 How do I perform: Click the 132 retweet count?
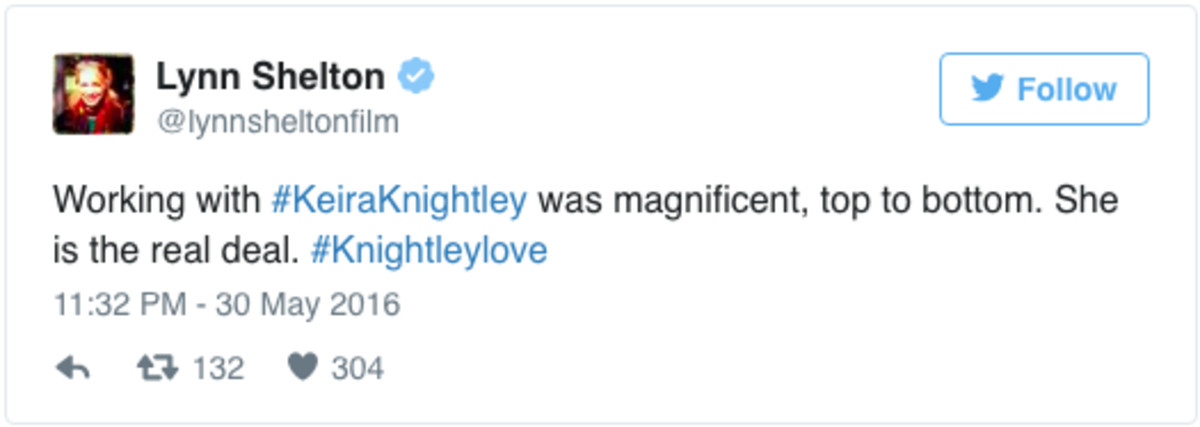217,369
